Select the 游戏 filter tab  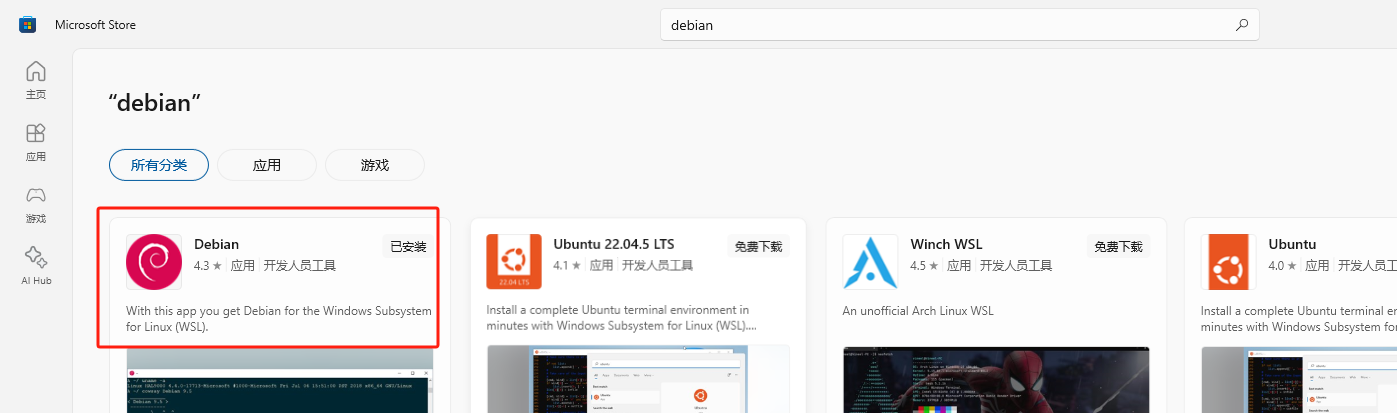click(375, 165)
